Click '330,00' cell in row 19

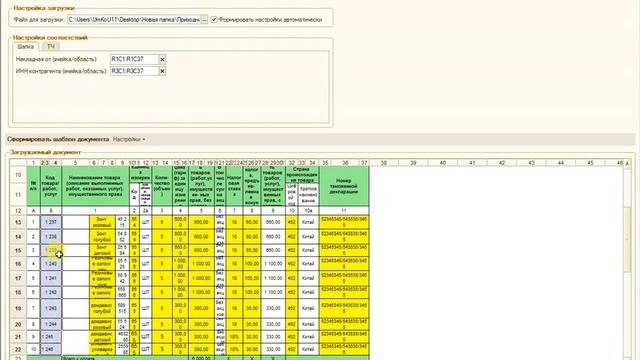[273, 309]
